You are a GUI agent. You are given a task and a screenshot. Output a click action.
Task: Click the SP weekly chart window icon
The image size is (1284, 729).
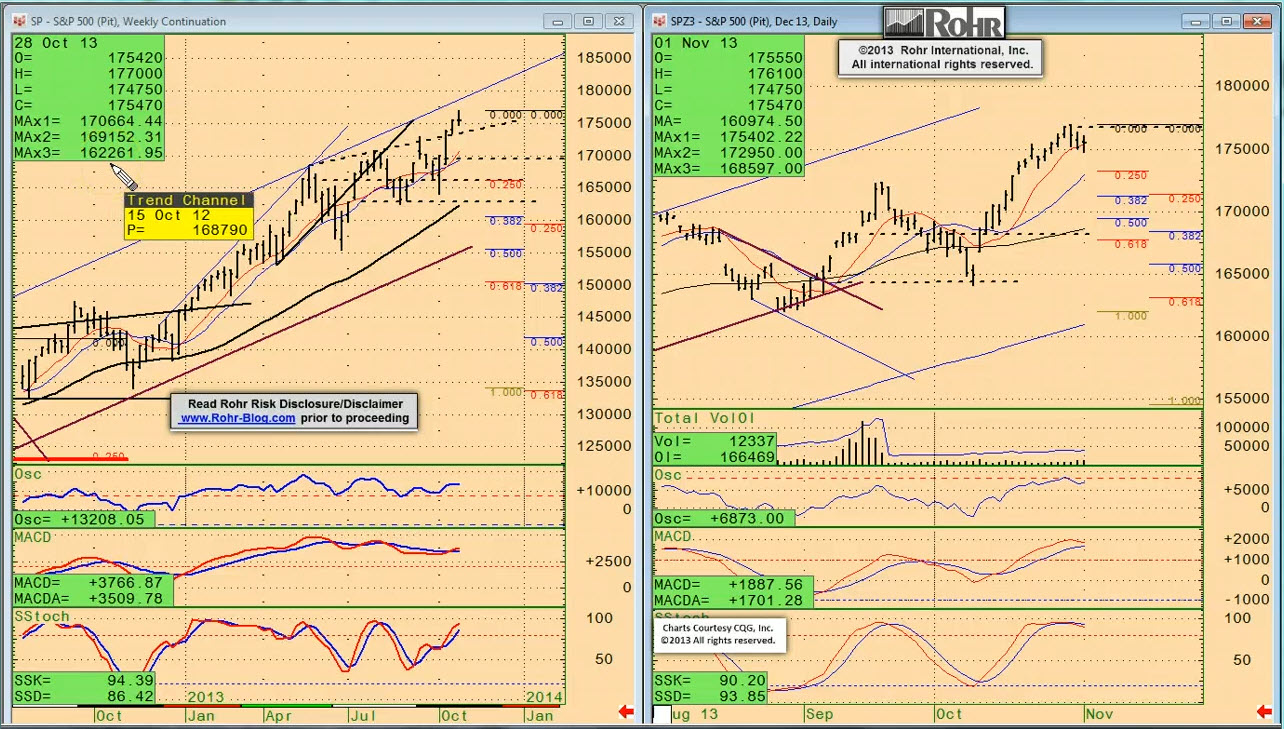point(19,21)
